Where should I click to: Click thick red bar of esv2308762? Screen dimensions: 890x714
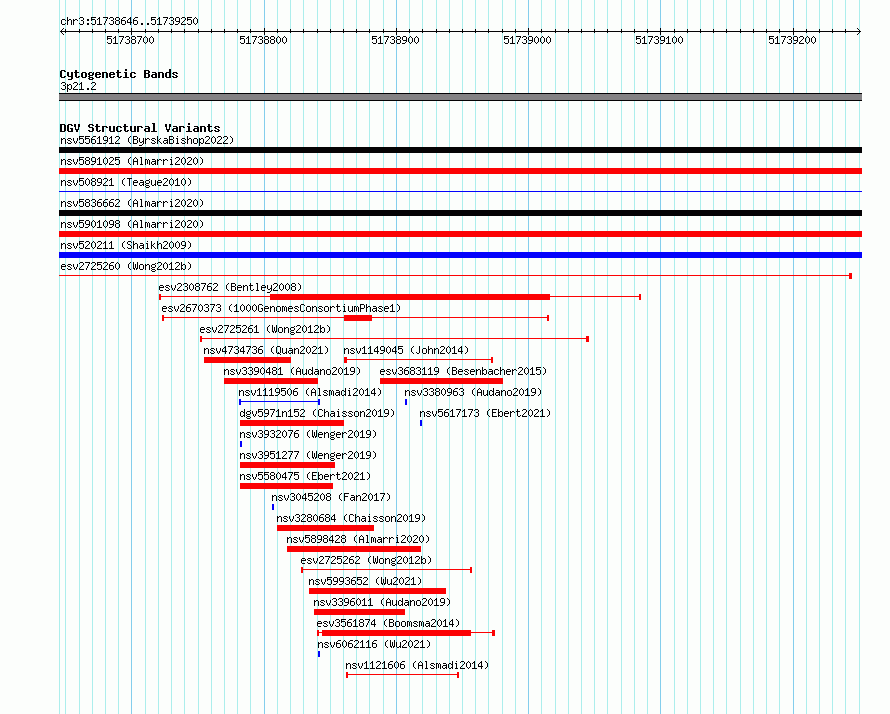tap(410, 297)
